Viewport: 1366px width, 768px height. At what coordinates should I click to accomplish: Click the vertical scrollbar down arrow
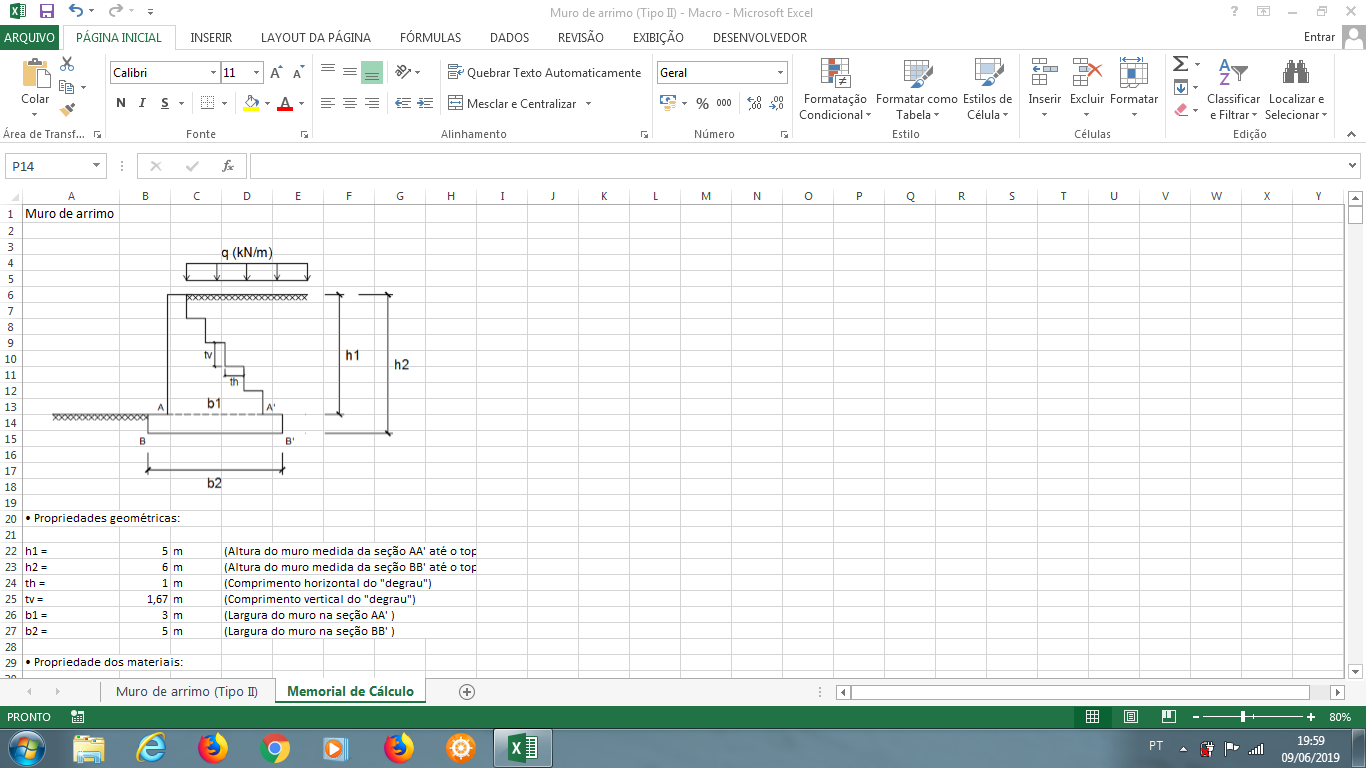1356,671
